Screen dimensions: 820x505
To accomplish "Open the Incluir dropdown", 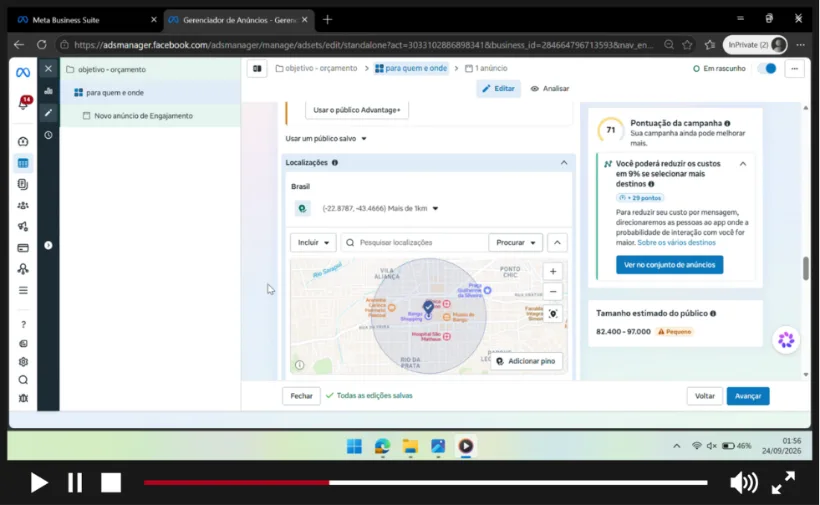I will [313, 243].
